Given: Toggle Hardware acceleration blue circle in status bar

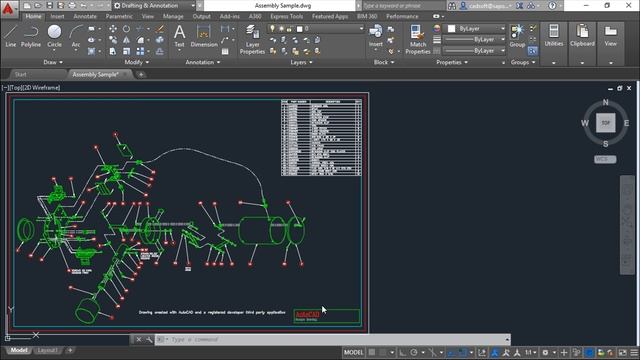Looking at the screenshot, I should point(589,352).
